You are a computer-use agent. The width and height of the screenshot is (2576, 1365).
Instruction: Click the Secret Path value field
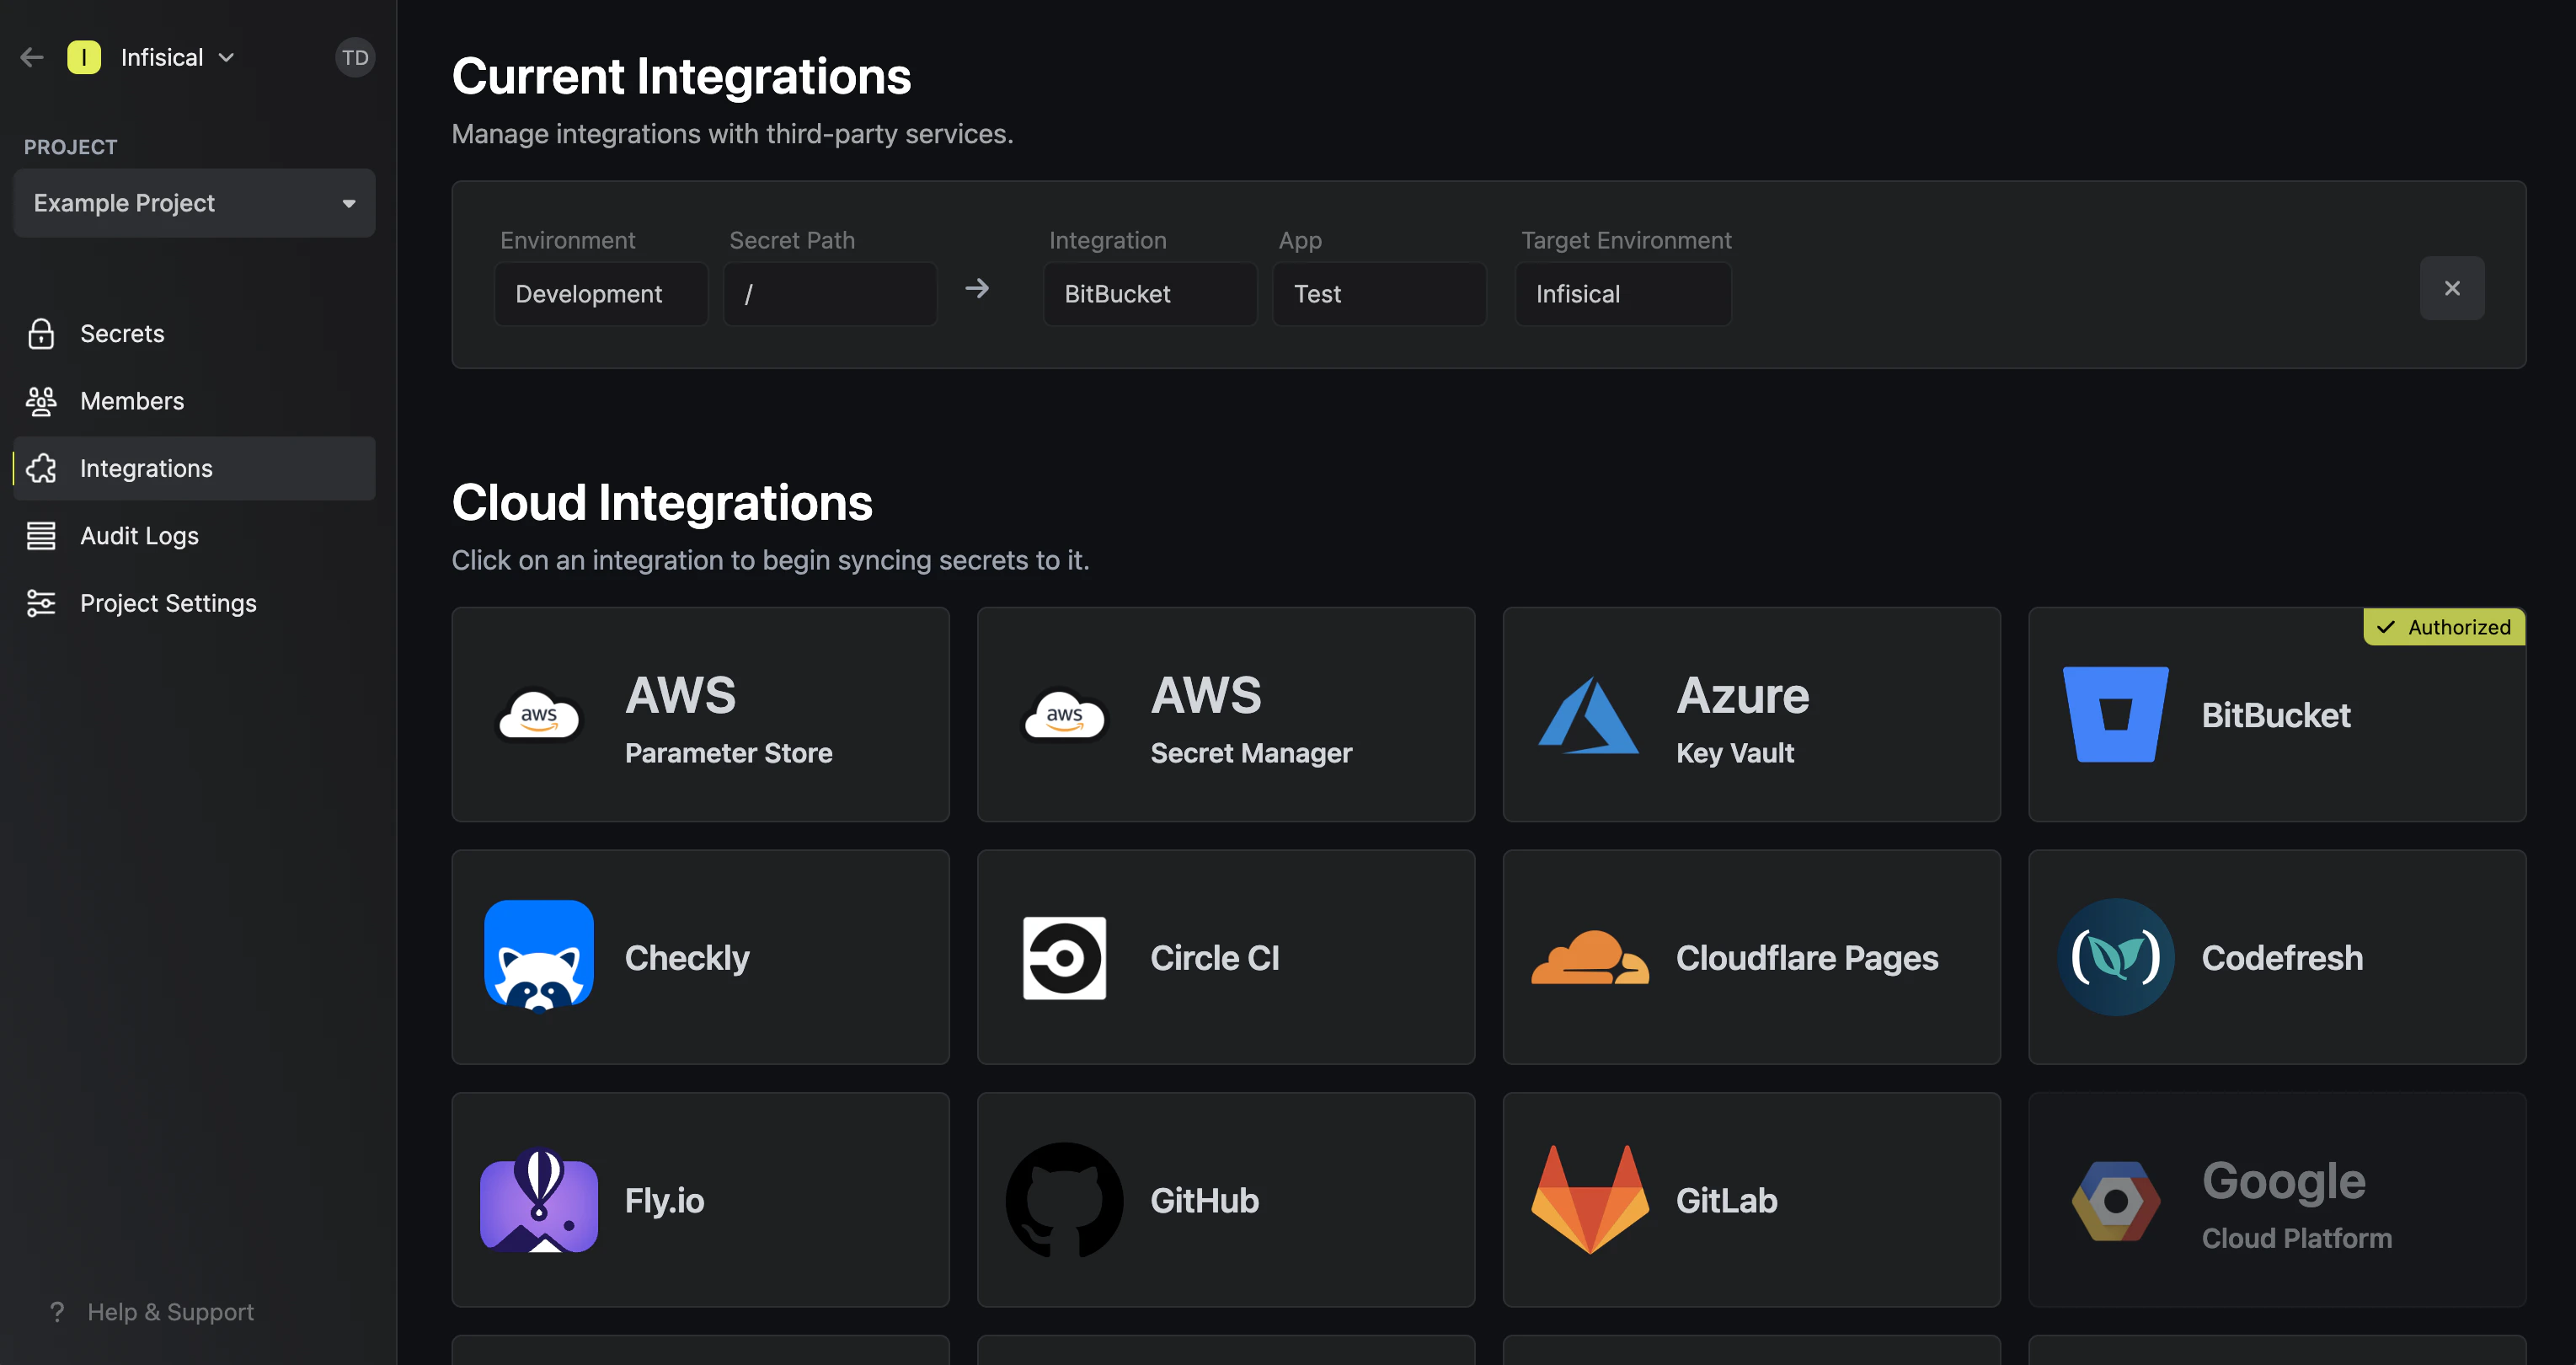(x=830, y=294)
